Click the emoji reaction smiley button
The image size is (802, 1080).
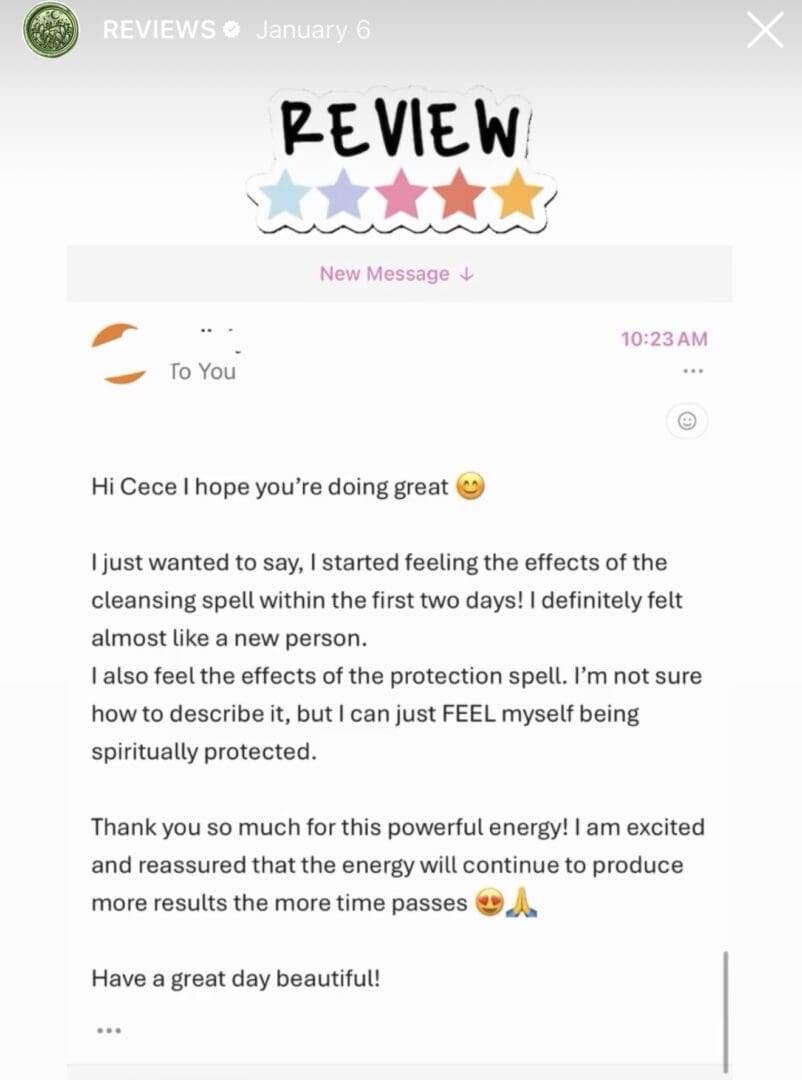click(687, 421)
